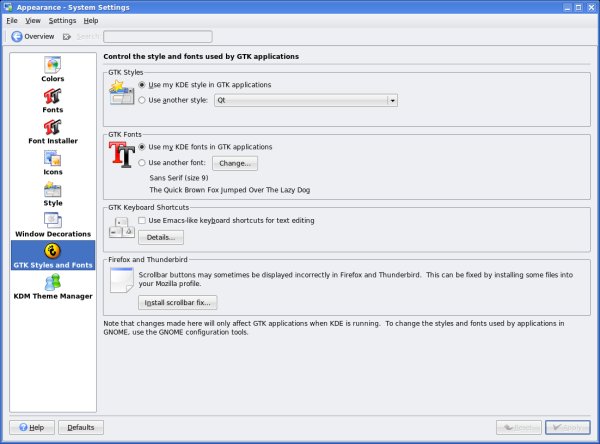Click the keyboard keys shortcut icon

pos(121,228)
